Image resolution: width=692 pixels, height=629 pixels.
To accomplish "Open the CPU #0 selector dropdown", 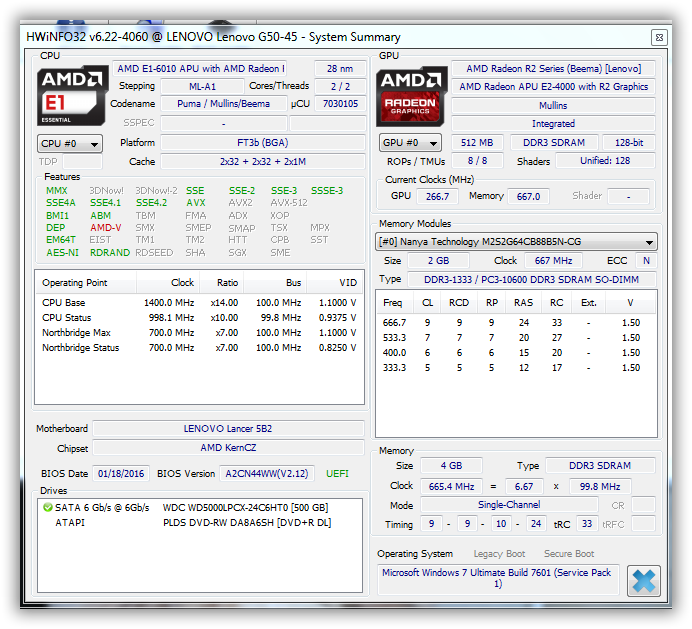I will (x=70, y=144).
